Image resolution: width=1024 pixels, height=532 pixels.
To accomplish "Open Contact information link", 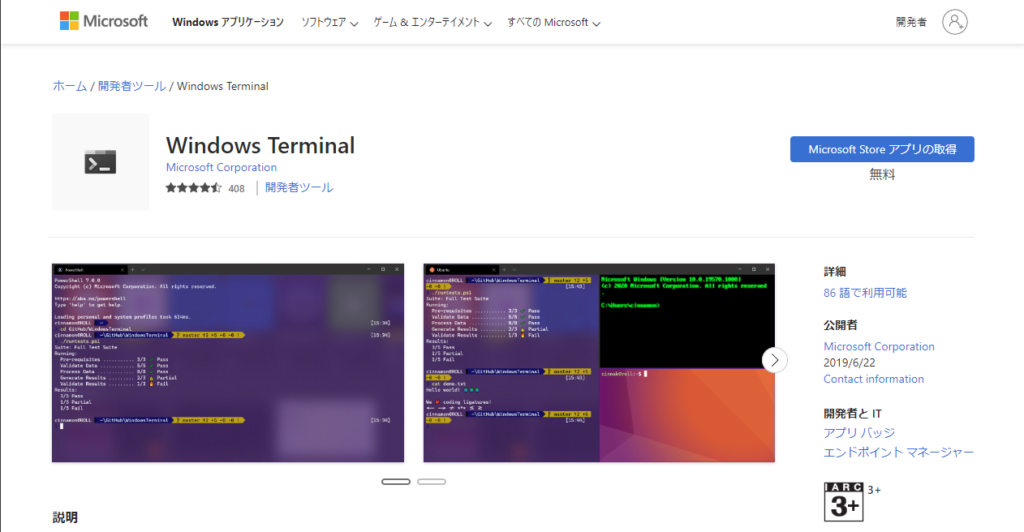I will pyautogui.click(x=874, y=379).
